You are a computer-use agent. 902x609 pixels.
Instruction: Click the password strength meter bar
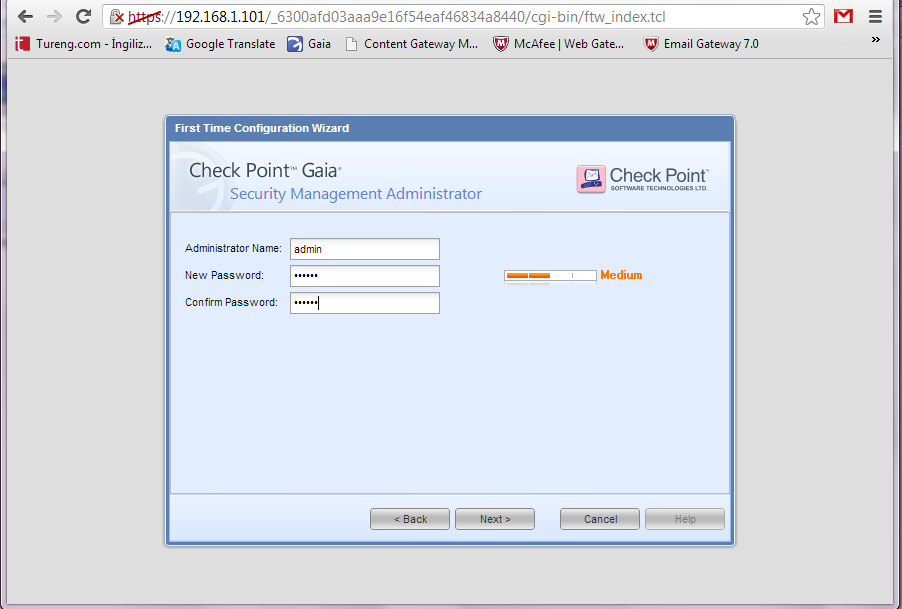click(x=550, y=276)
